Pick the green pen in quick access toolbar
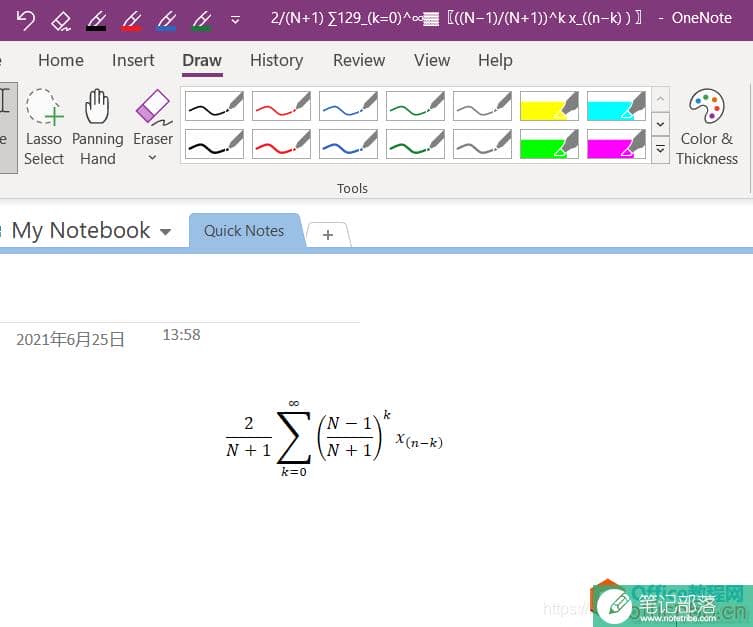This screenshot has width=753, height=627. (201, 21)
